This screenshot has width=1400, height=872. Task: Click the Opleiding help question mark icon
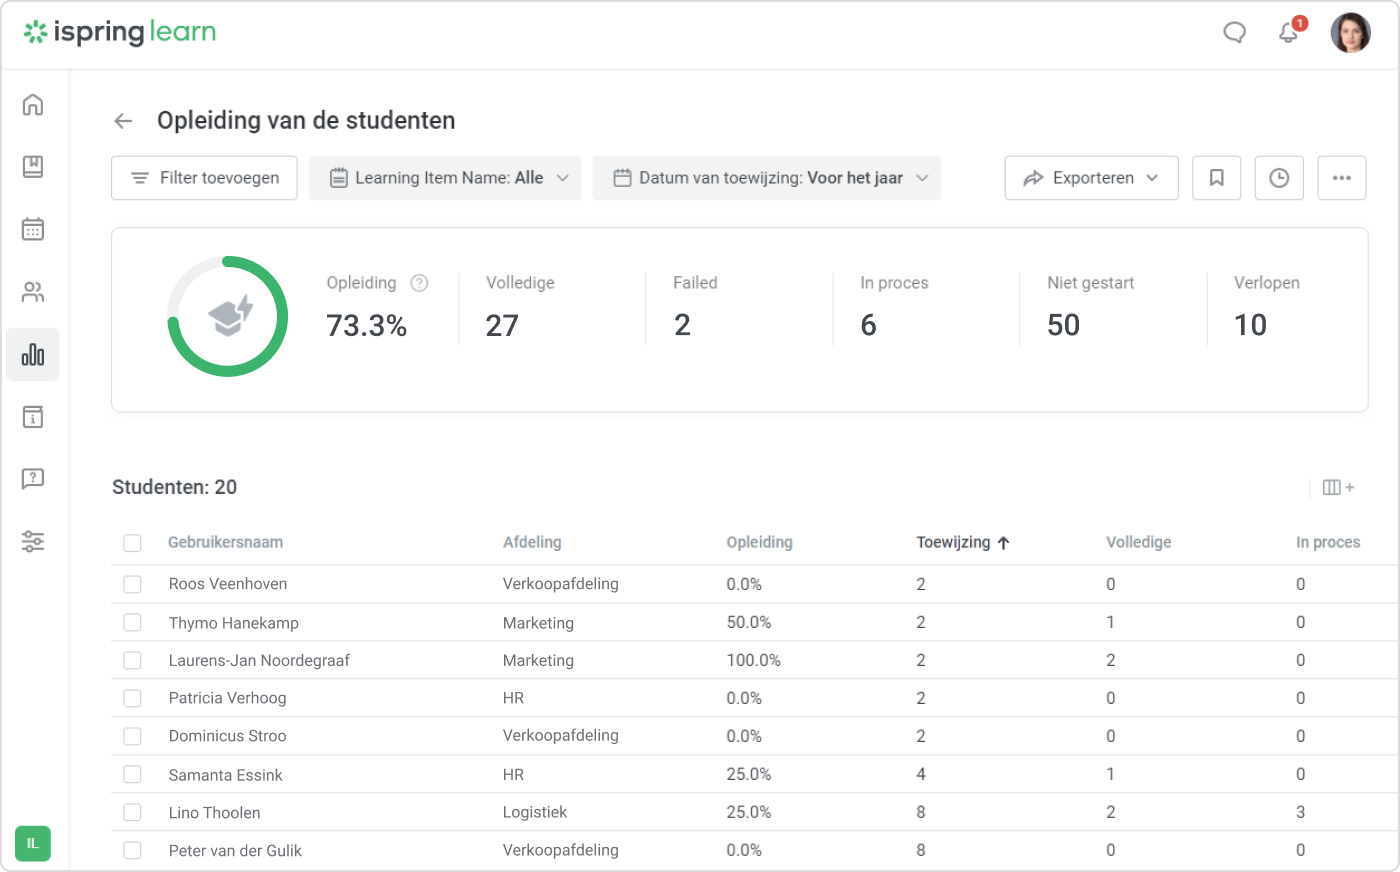pyautogui.click(x=420, y=283)
